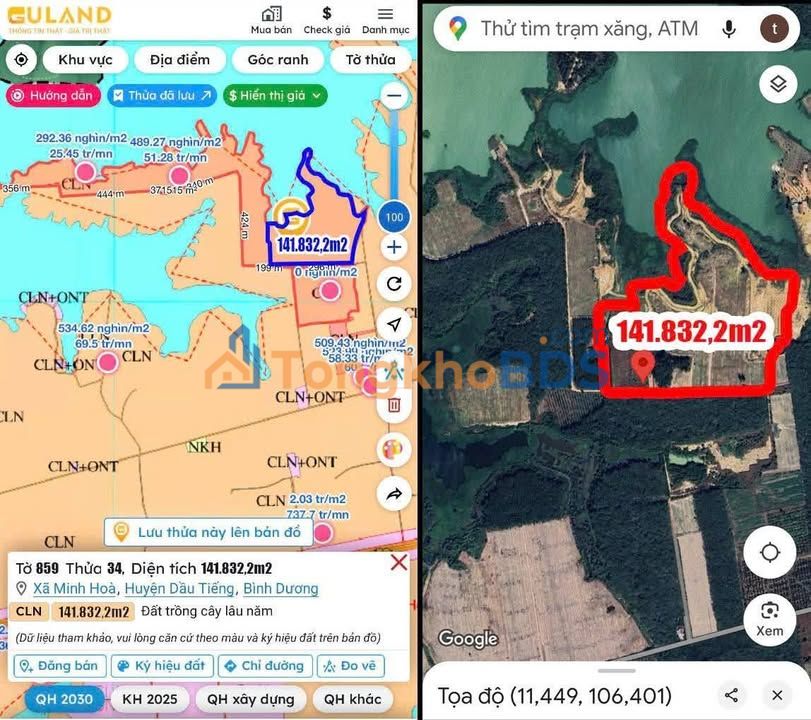The height and width of the screenshot is (720, 811).
Task: Click the trash delete icon on map
Action: pos(394,404)
